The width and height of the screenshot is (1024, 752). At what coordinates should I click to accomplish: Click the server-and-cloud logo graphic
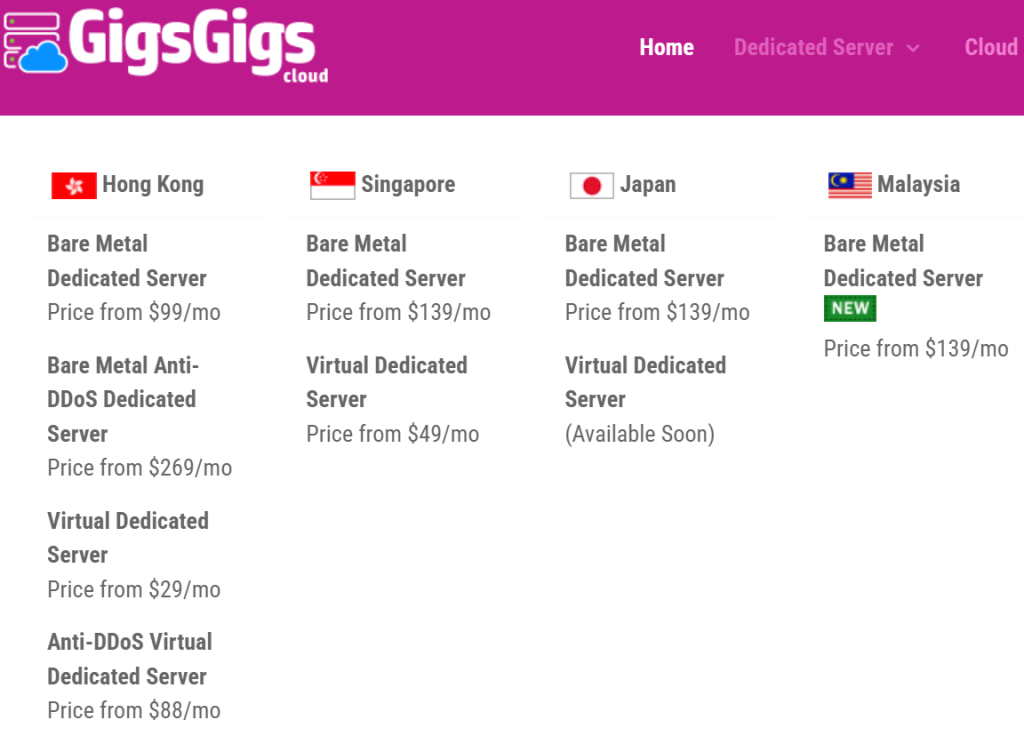point(35,43)
